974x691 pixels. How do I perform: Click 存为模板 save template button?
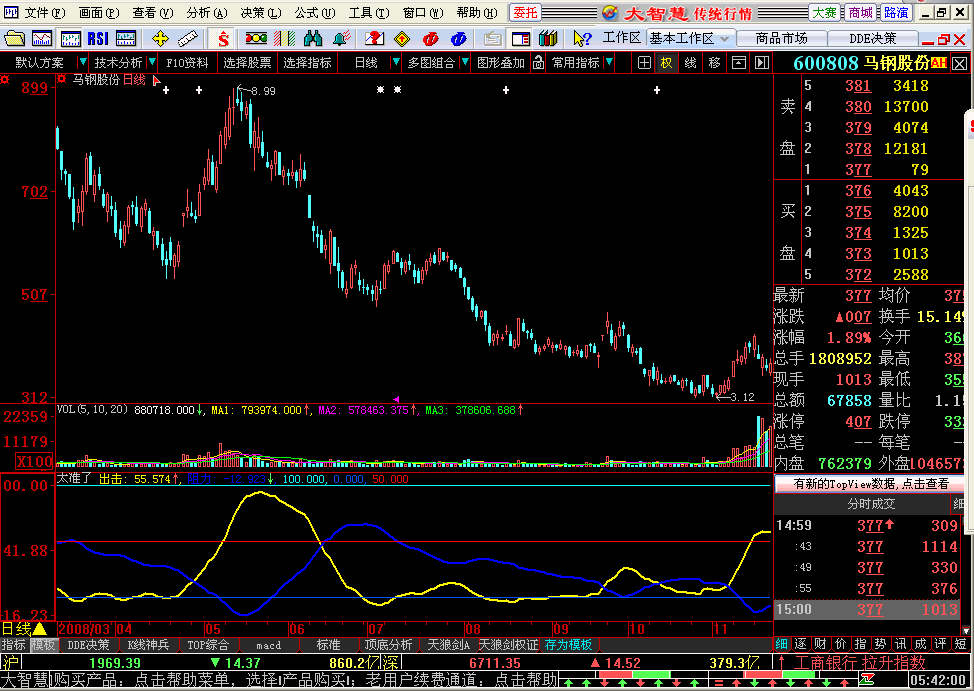[568, 645]
